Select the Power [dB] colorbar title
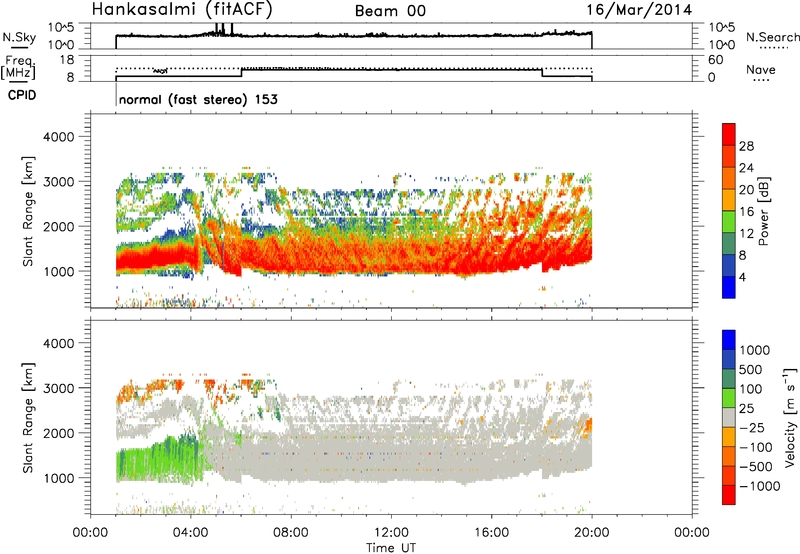 763,211
